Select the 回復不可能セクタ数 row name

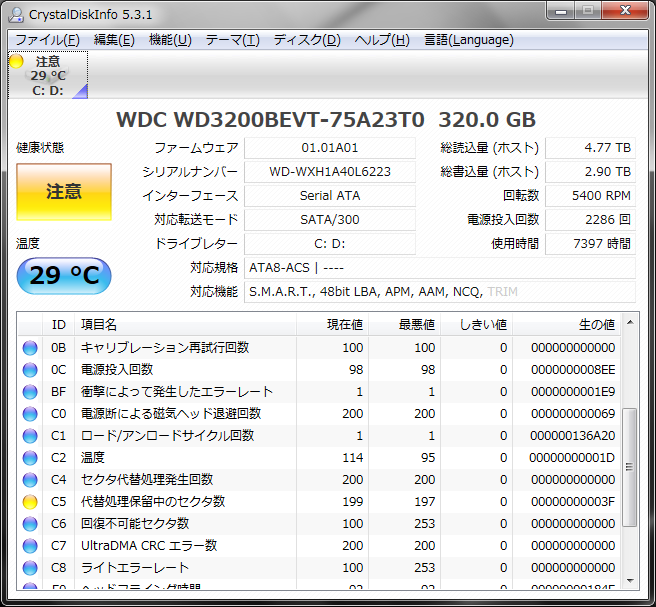tap(135, 524)
